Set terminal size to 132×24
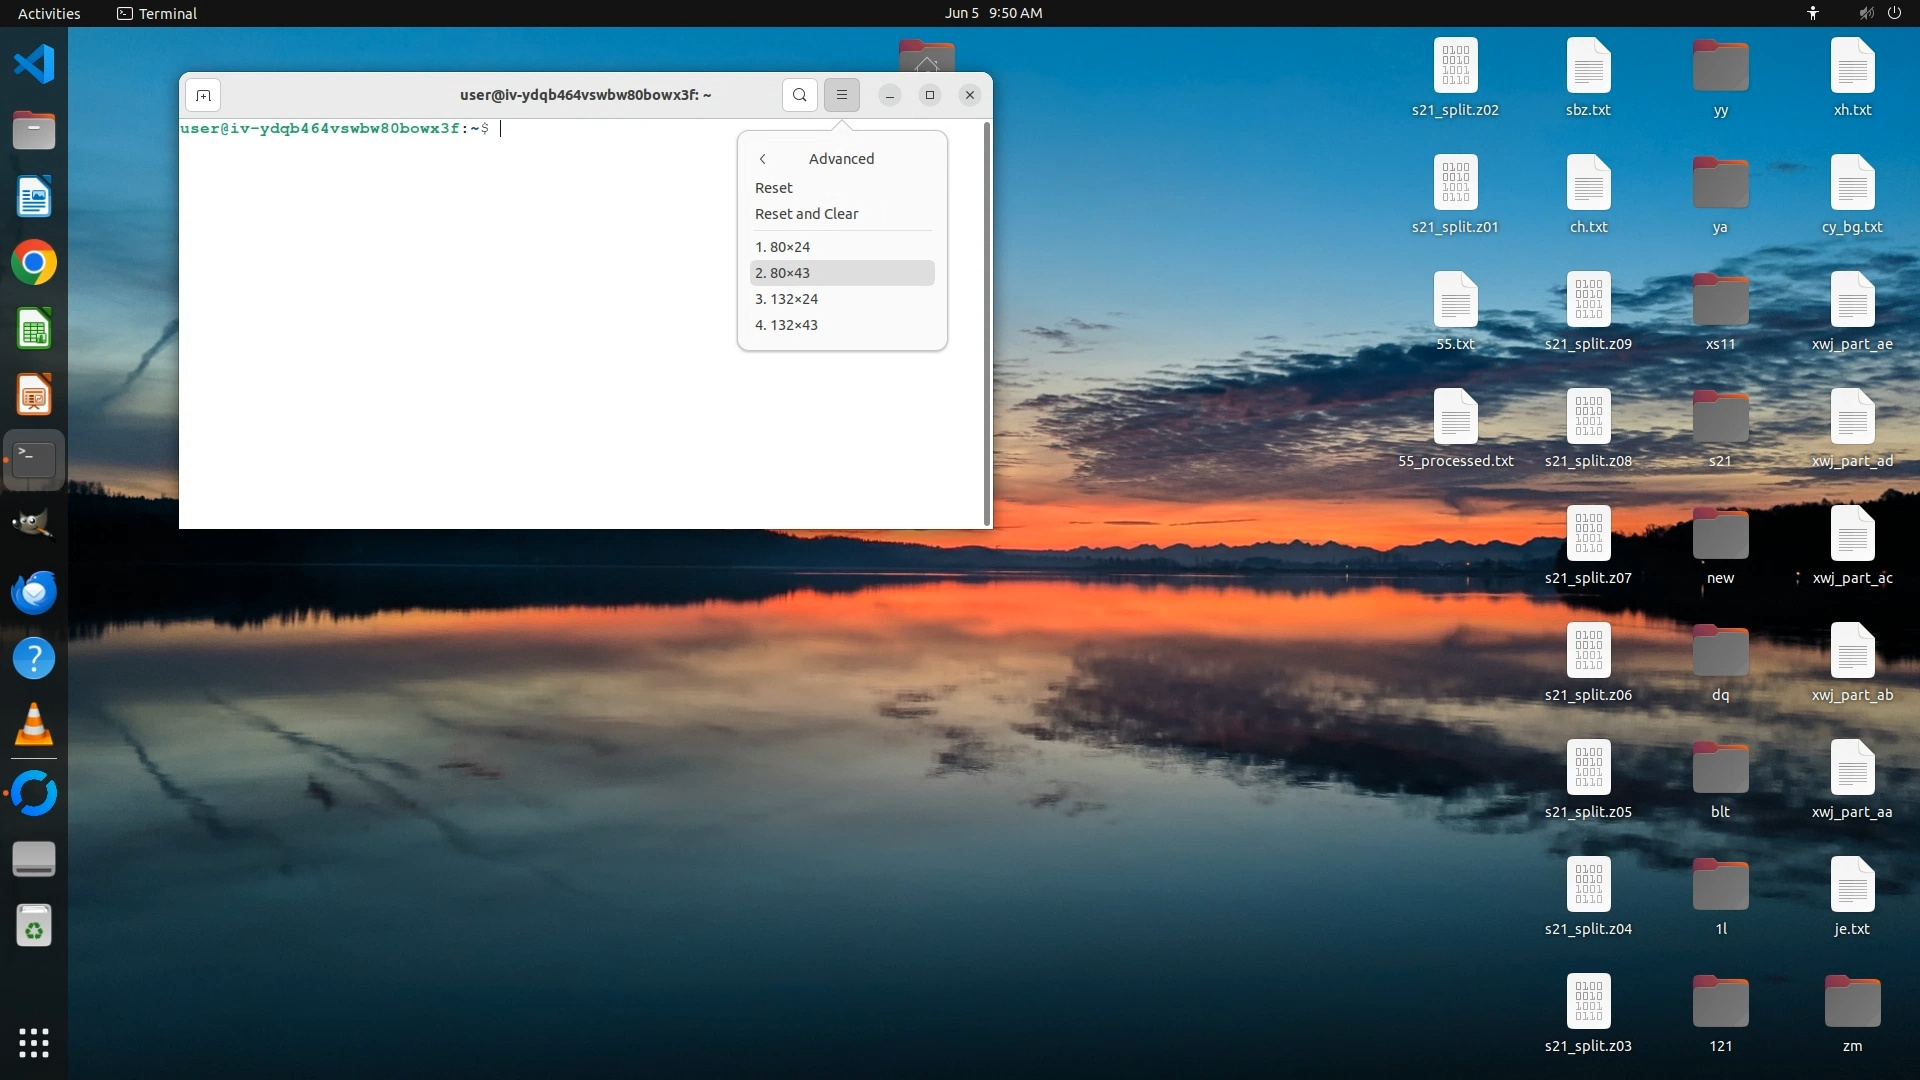 coord(787,299)
